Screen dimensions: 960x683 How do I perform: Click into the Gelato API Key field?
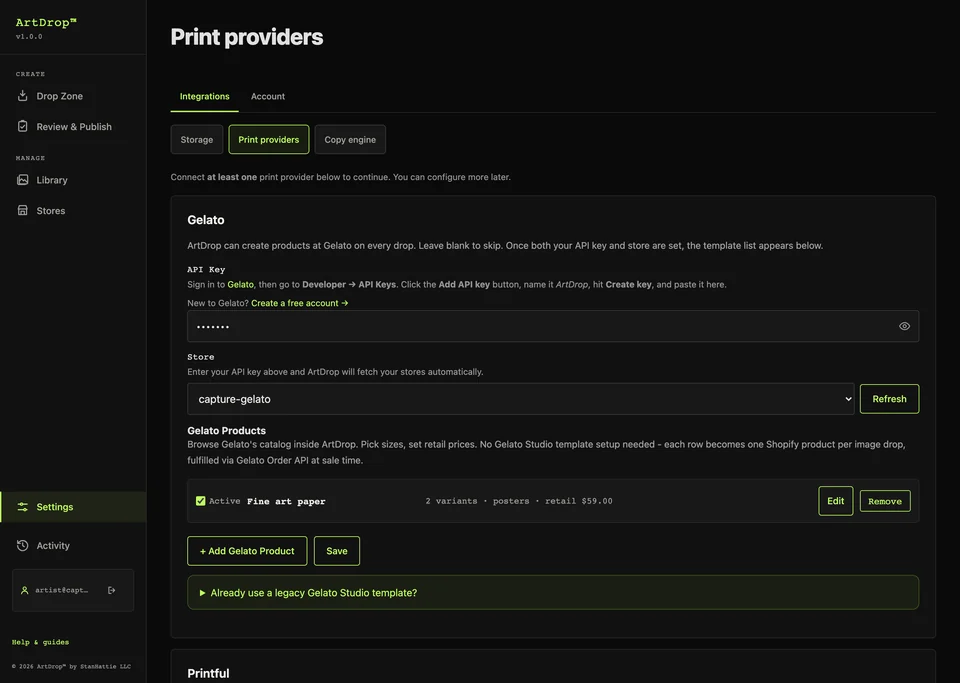(x=553, y=326)
